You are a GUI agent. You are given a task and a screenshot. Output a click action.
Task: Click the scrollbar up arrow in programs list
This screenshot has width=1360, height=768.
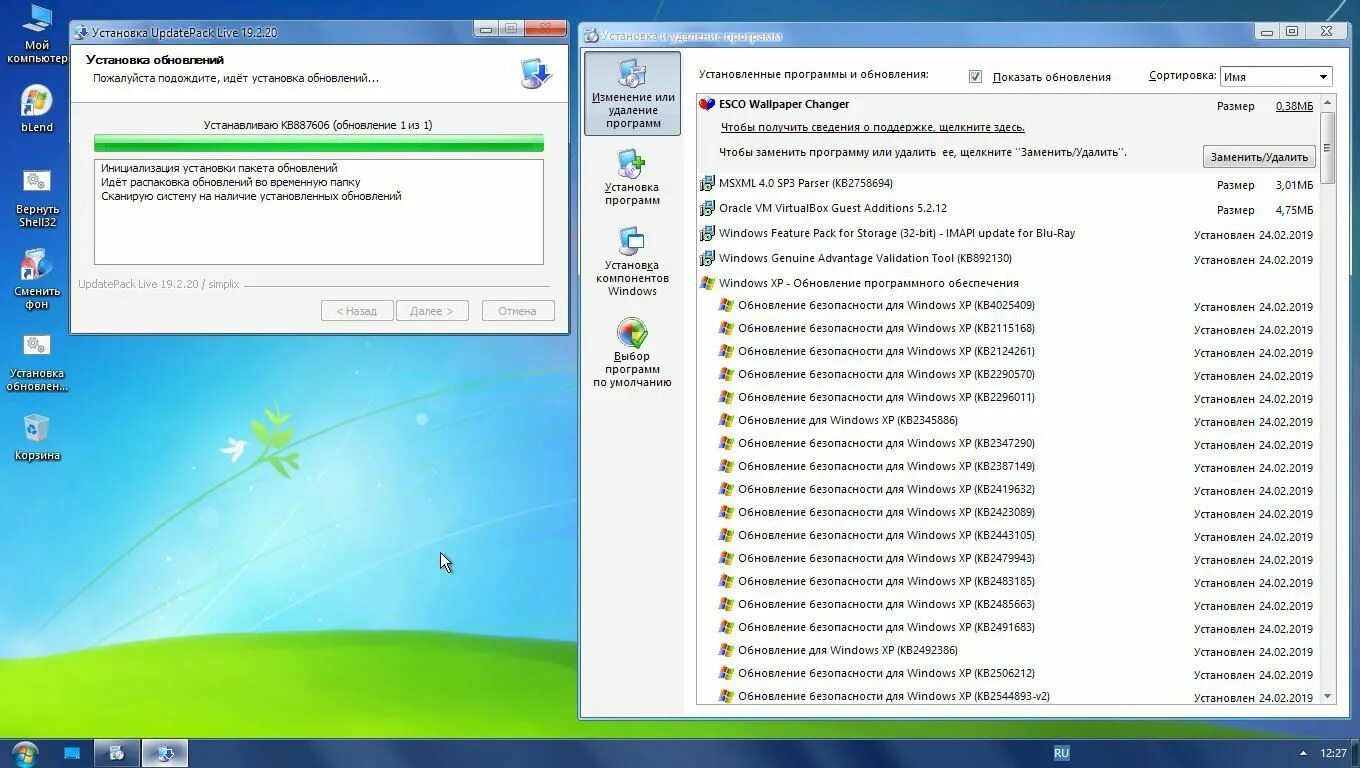coord(1328,102)
